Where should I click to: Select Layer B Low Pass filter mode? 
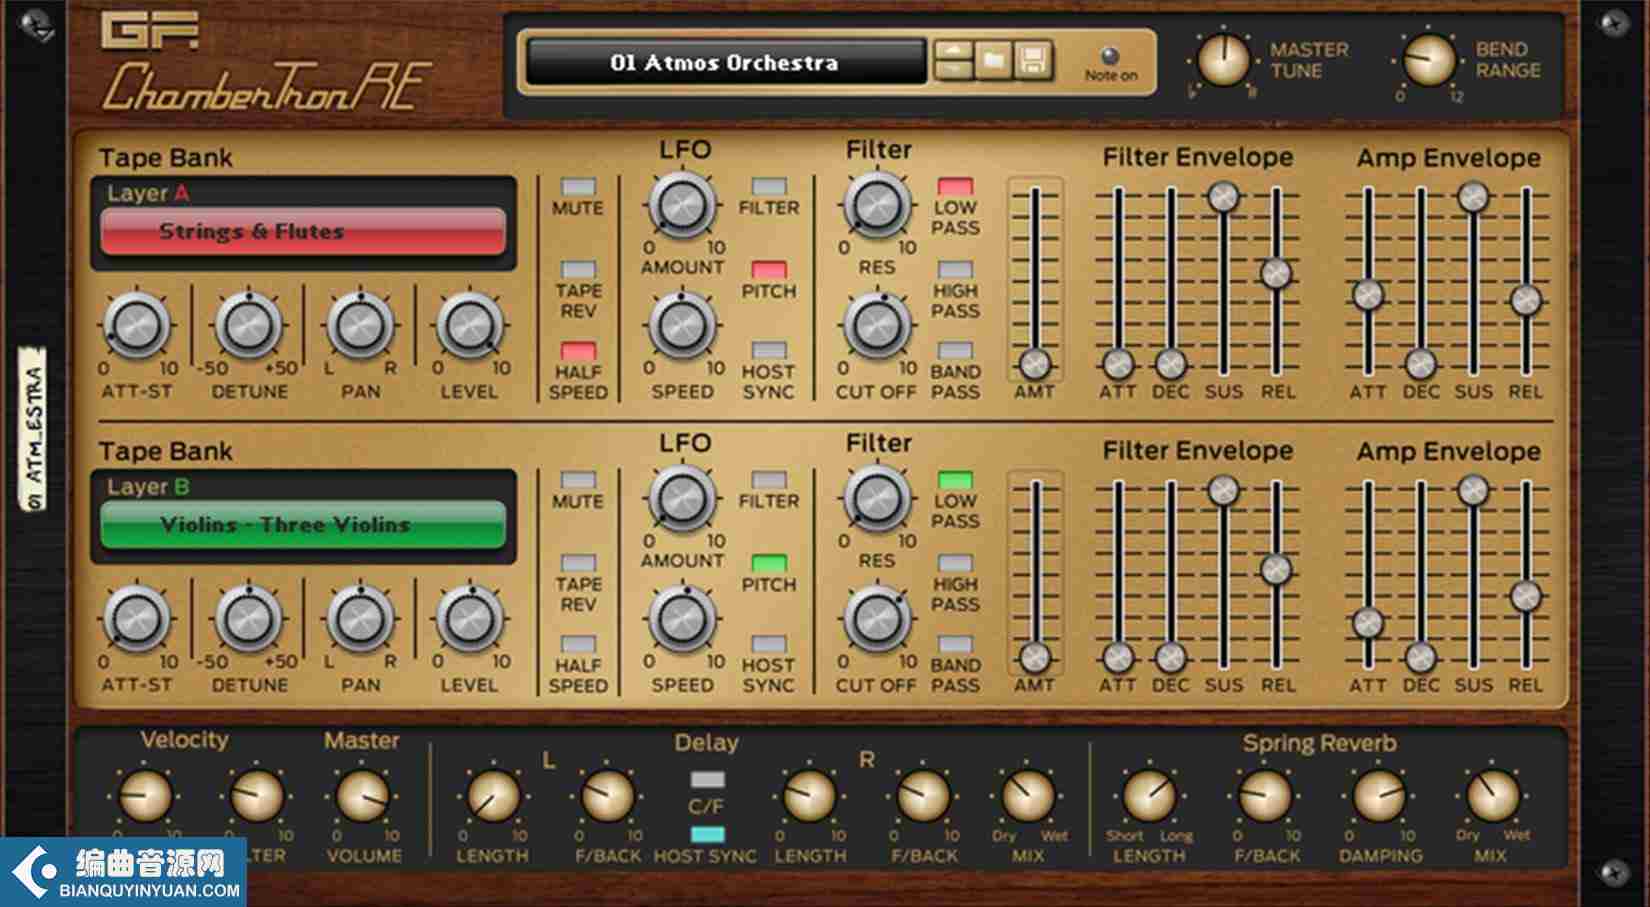tap(955, 480)
